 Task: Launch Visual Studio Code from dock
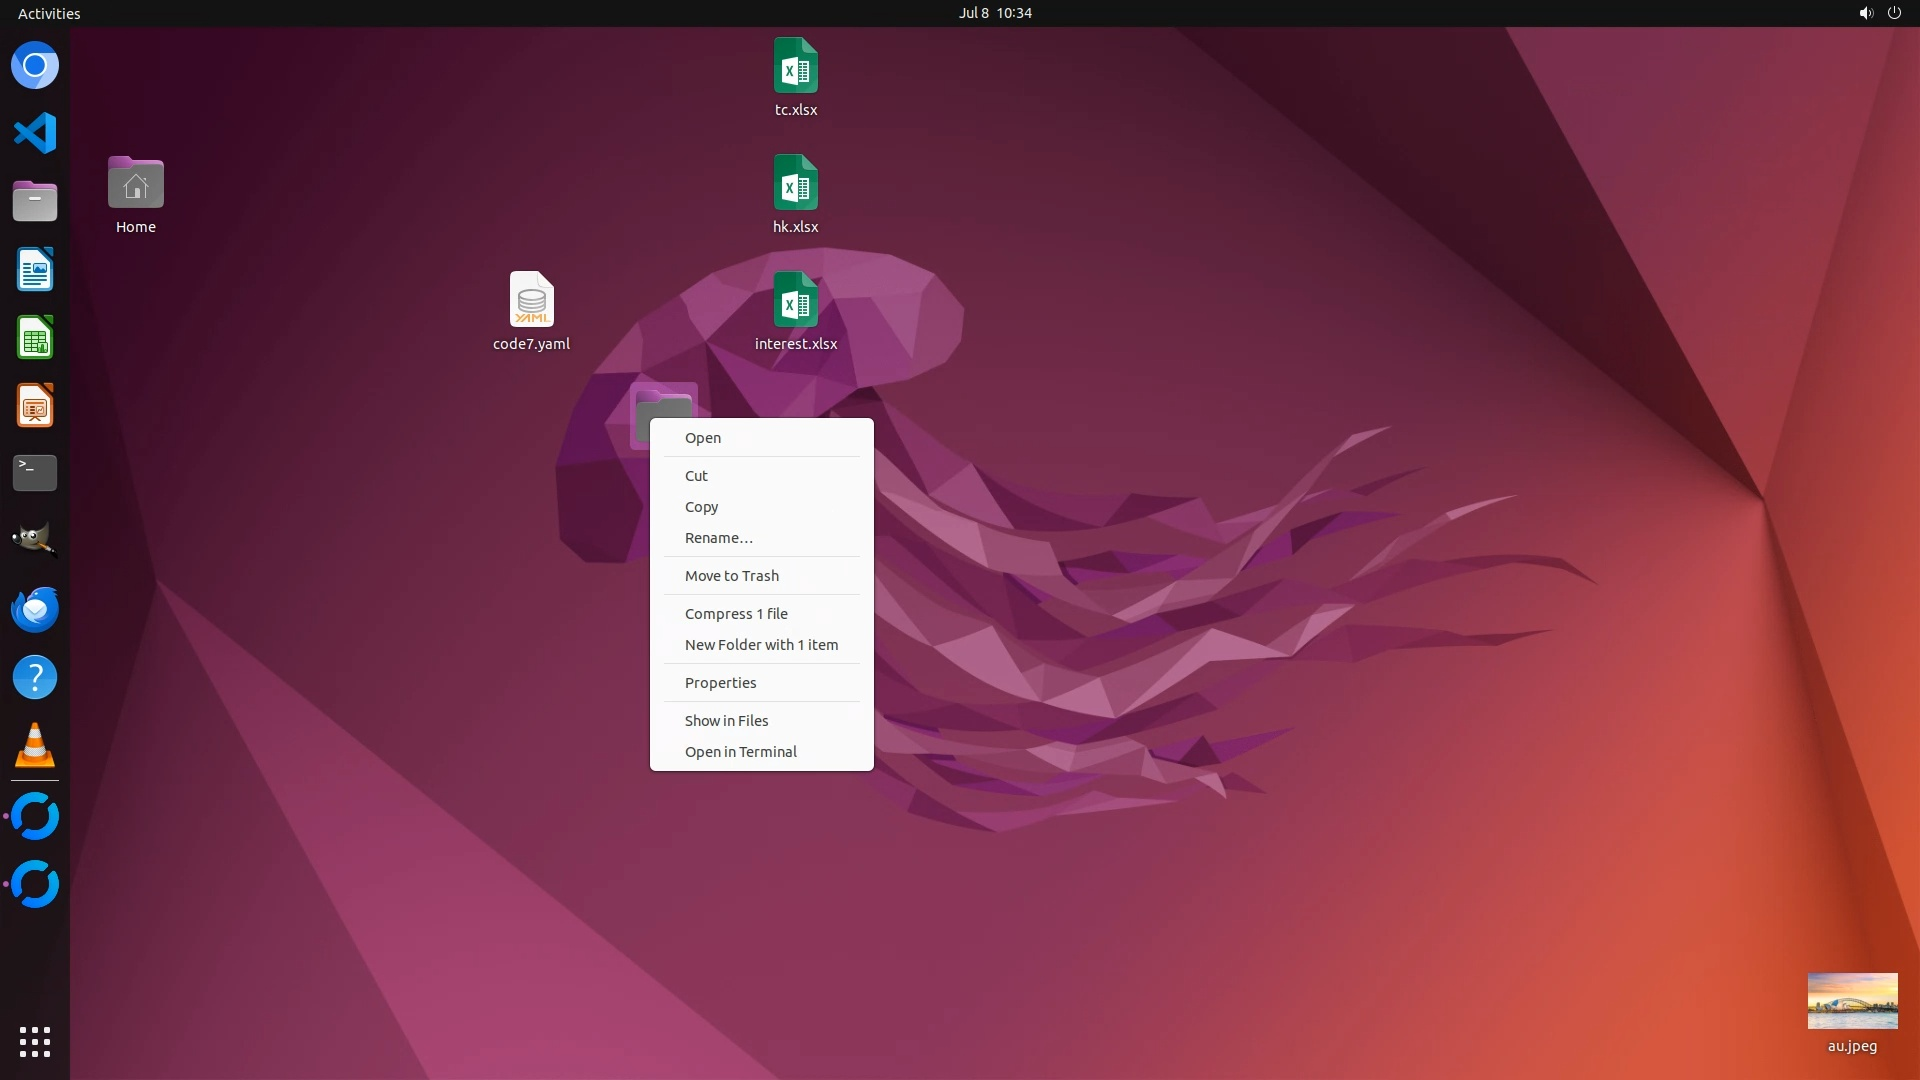click(35, 133)
